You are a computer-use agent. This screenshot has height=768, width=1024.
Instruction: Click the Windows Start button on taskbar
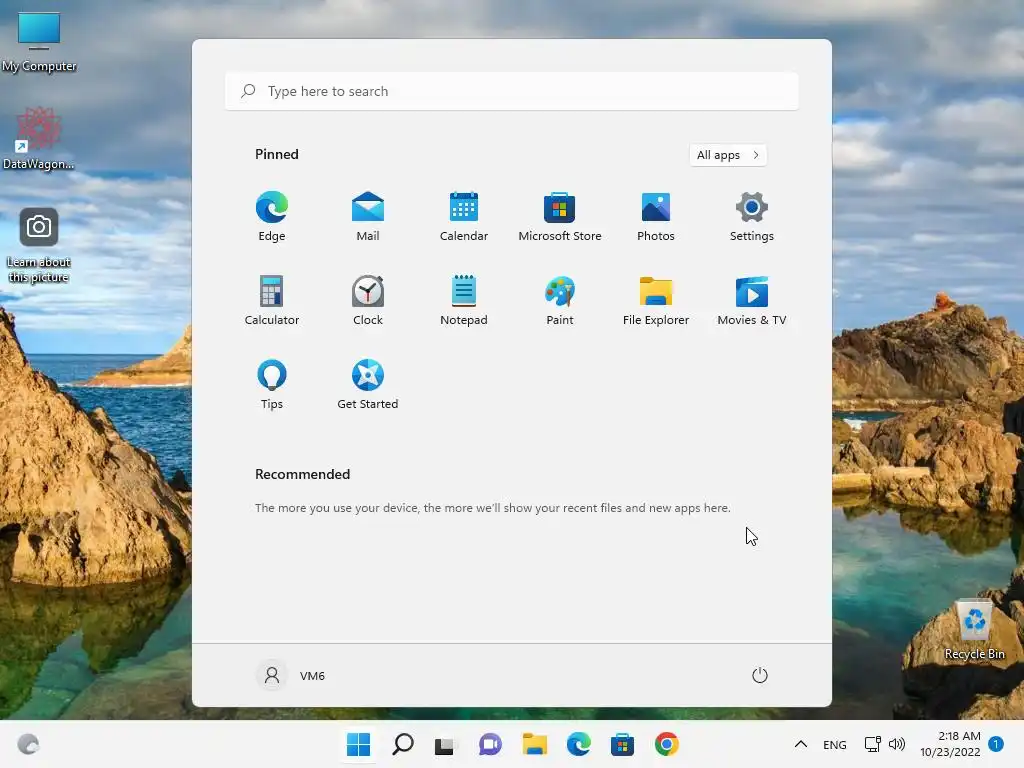click(359, 744)
